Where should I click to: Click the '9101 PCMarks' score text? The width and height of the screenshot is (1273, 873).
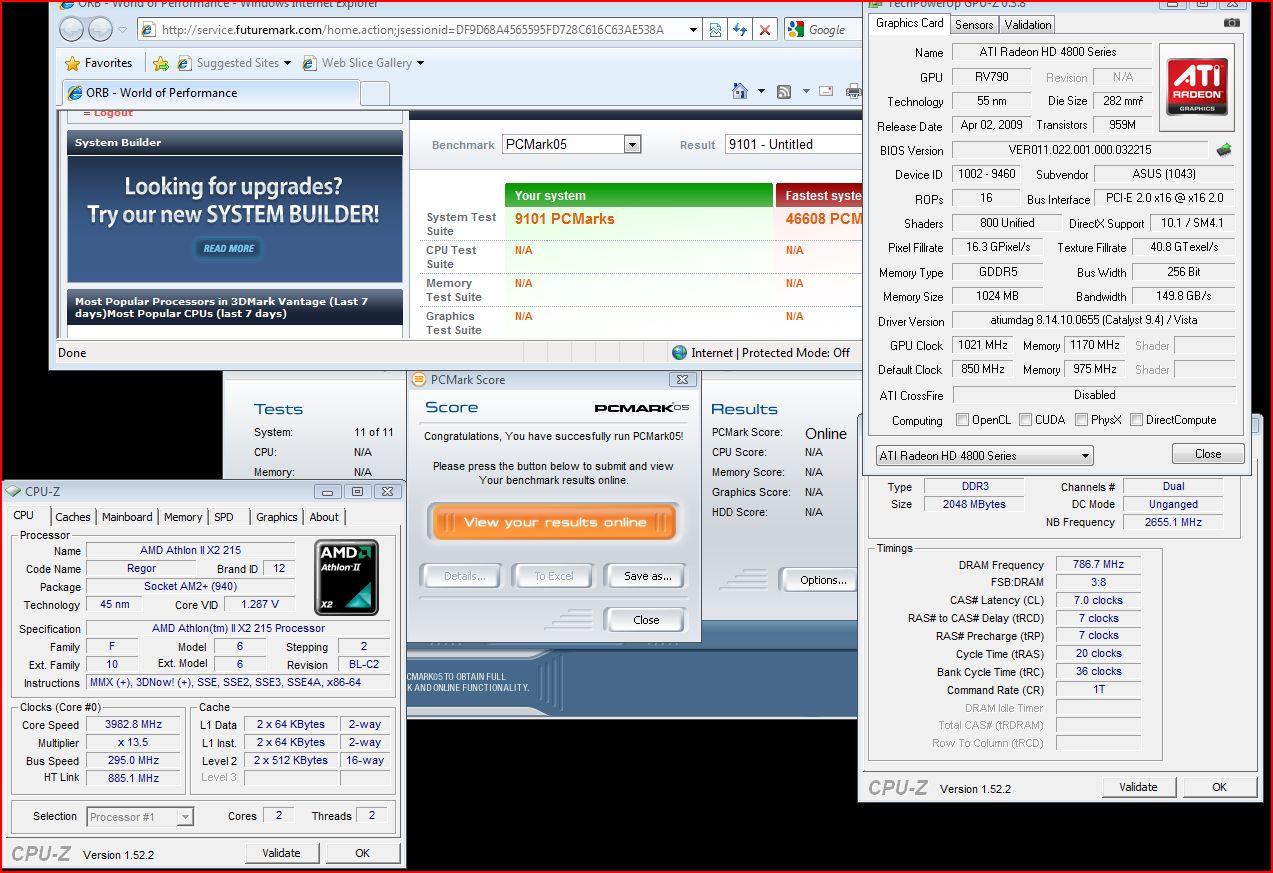pos(565,219)
